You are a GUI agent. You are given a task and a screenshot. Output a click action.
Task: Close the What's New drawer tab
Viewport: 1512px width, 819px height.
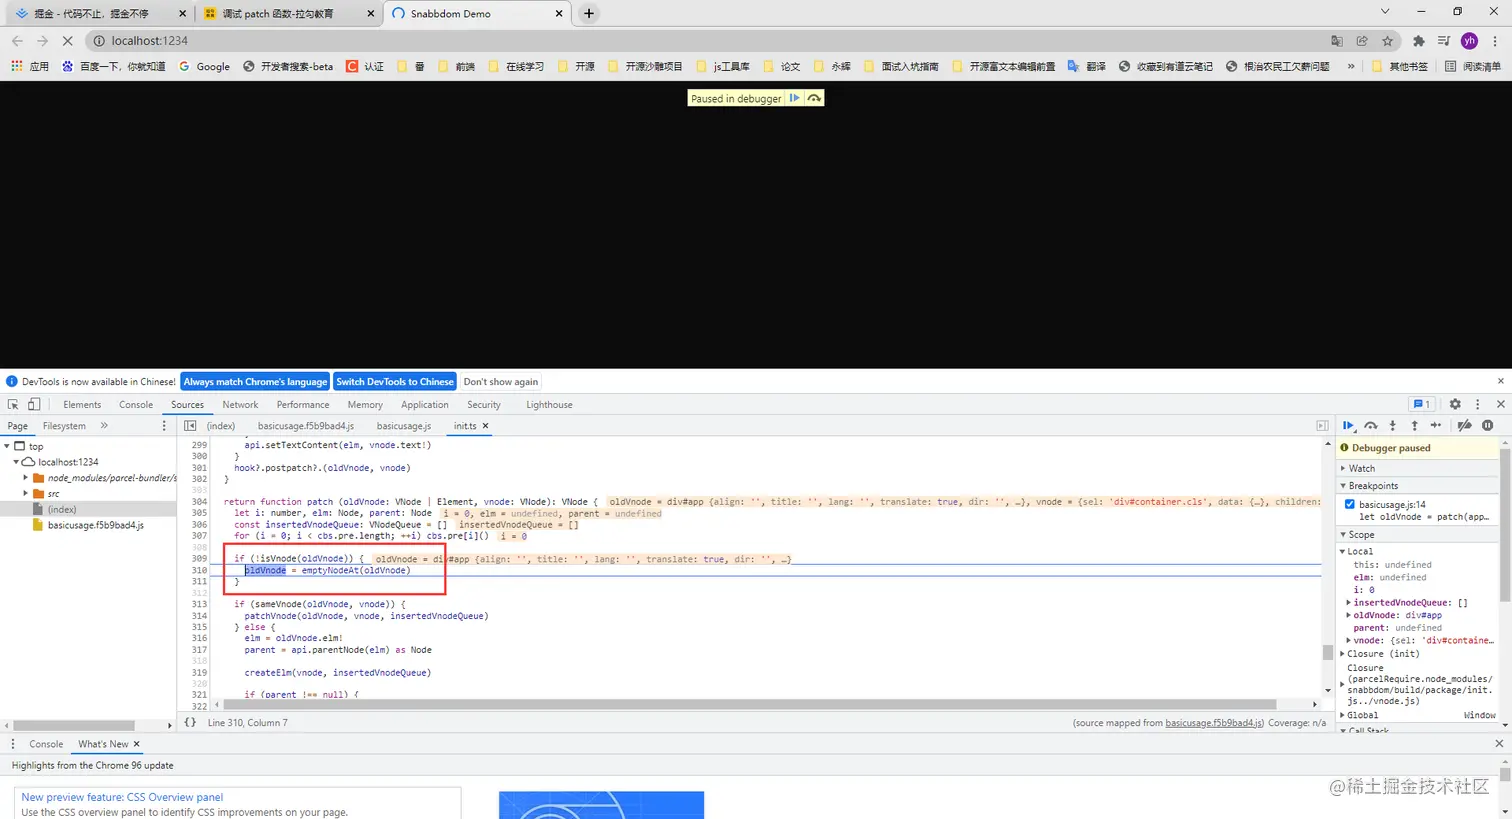pos(136,744)
